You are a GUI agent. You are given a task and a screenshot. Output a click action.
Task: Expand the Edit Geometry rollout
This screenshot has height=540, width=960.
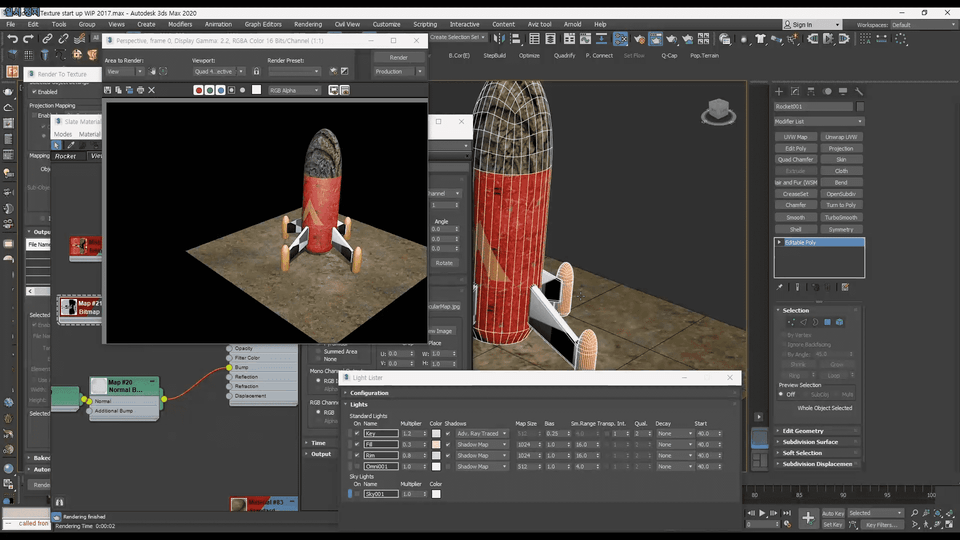[x=804, y=430]
